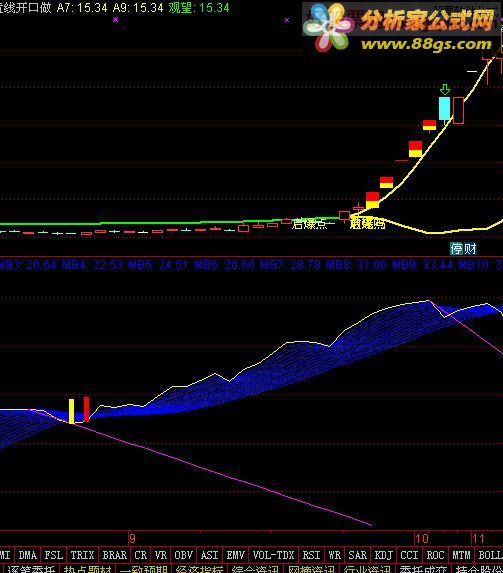
Task: Open the SAR indicator tab
Action: pos(358,555)
